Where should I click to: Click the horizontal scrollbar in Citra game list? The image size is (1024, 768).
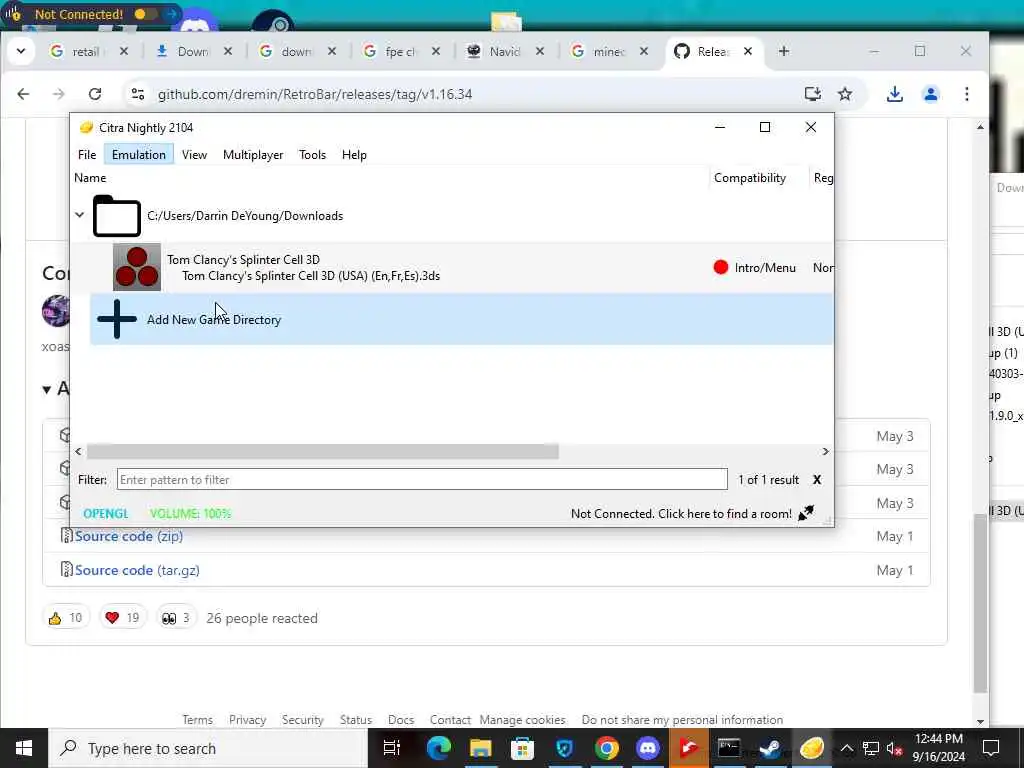click(x=323, y=451)
